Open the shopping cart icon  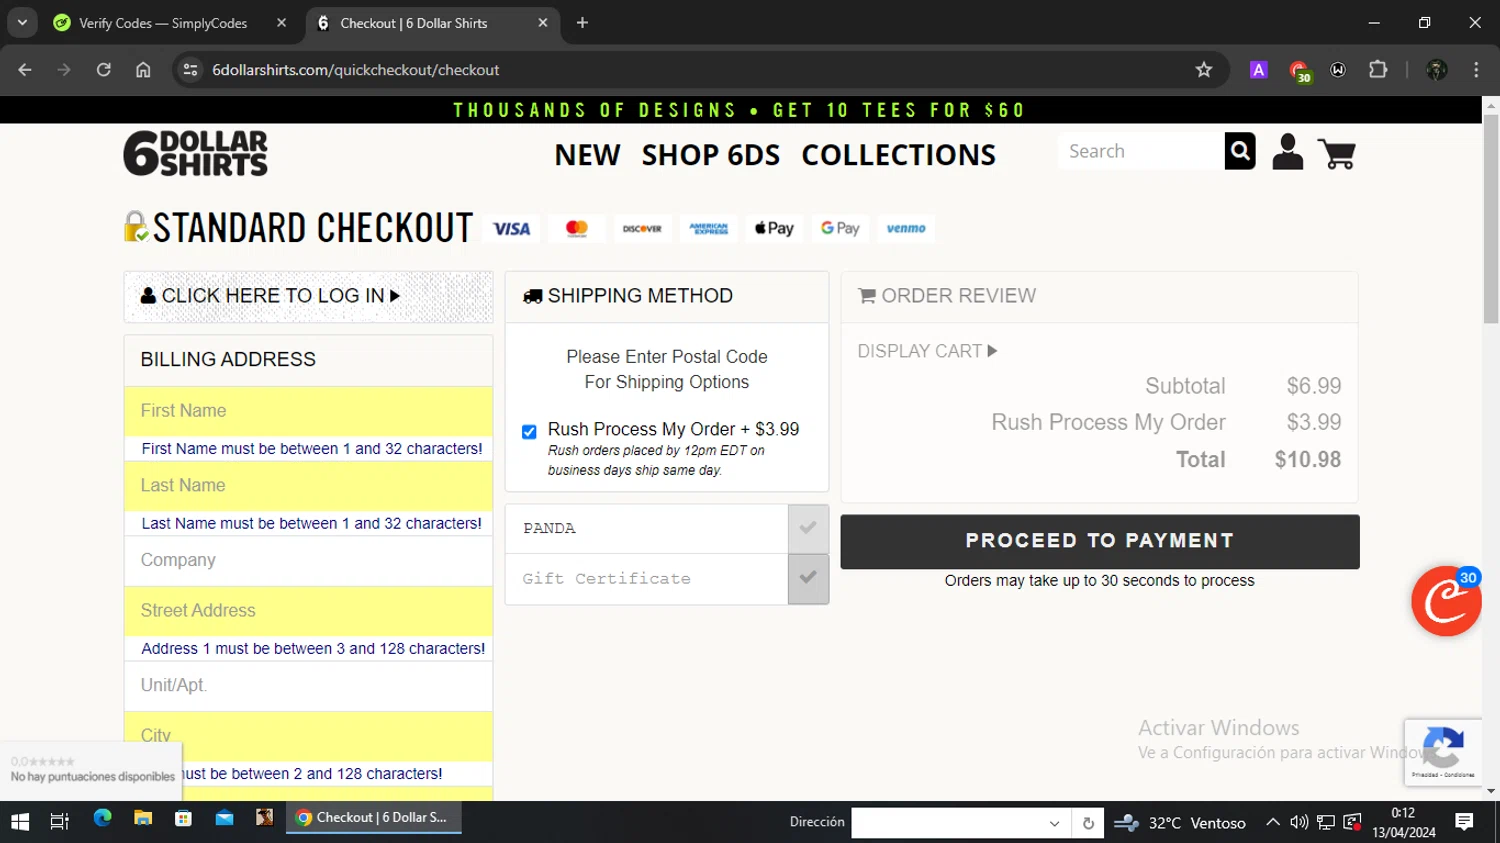(x=1336, y=153)
